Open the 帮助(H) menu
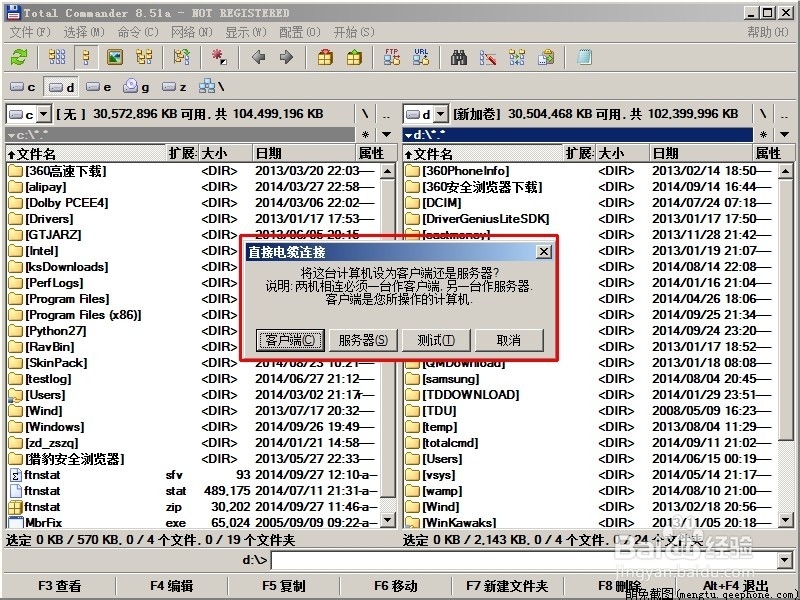 click(768, 32)
